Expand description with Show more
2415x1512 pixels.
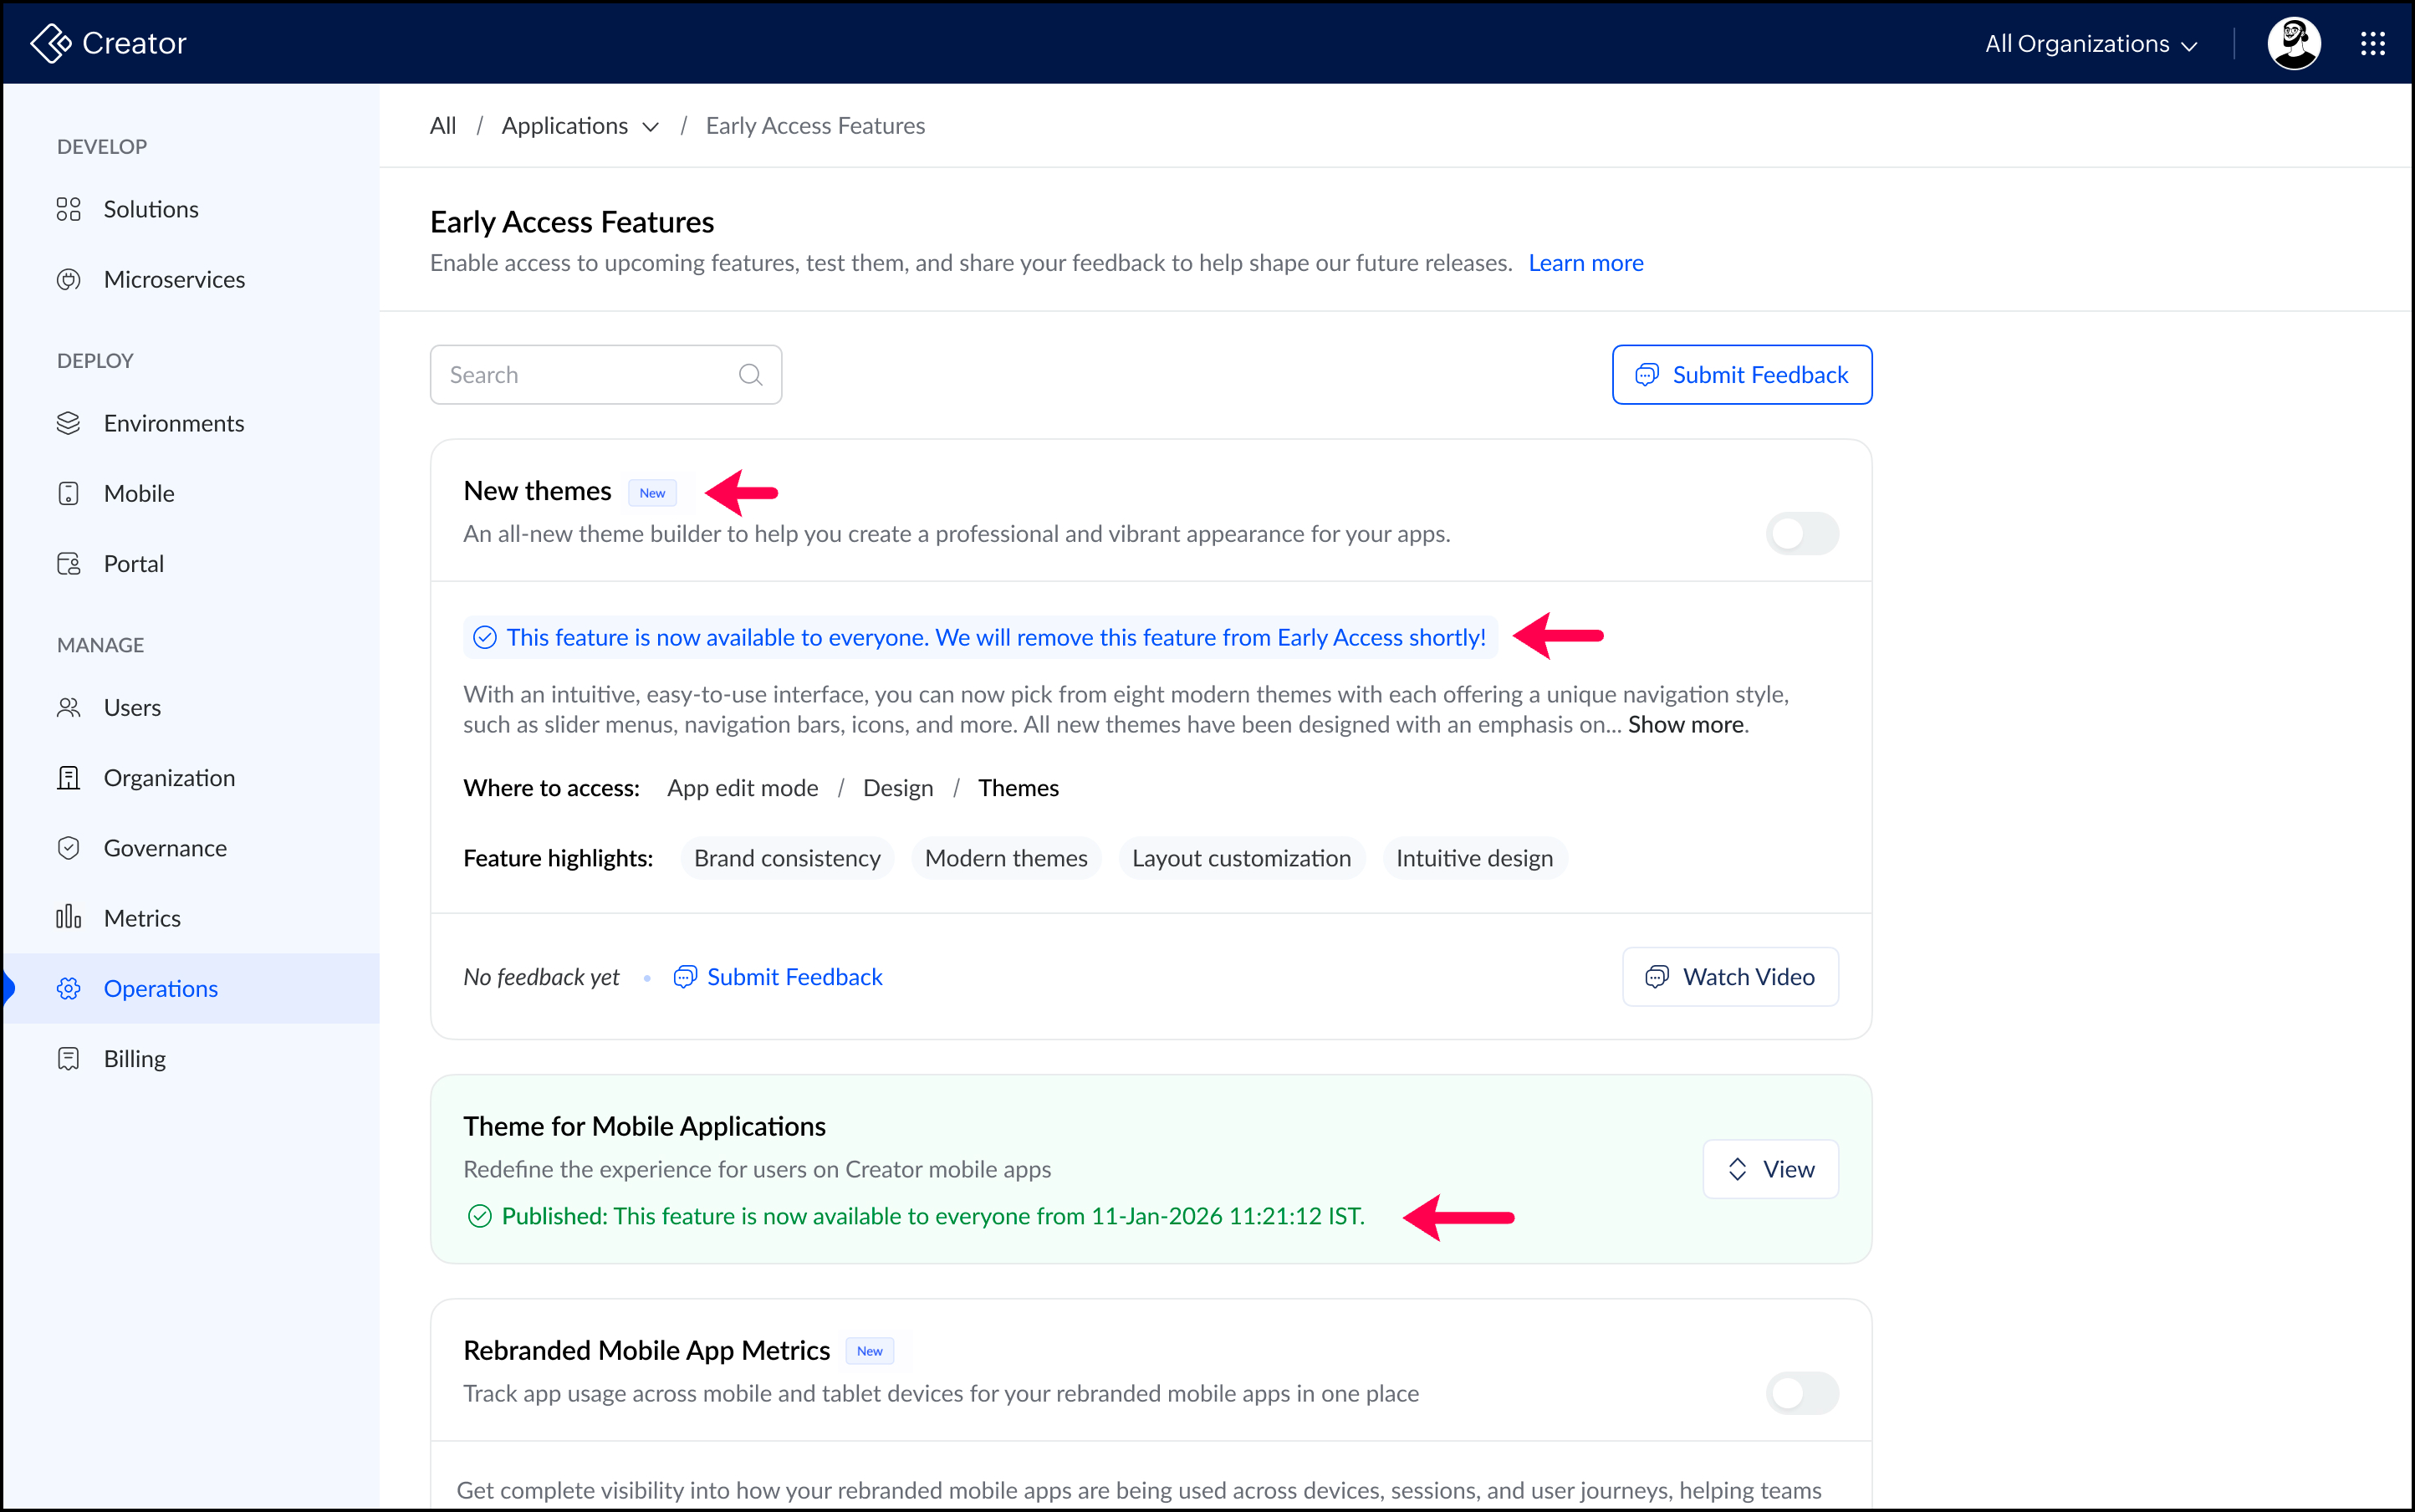coord(1685,725)
